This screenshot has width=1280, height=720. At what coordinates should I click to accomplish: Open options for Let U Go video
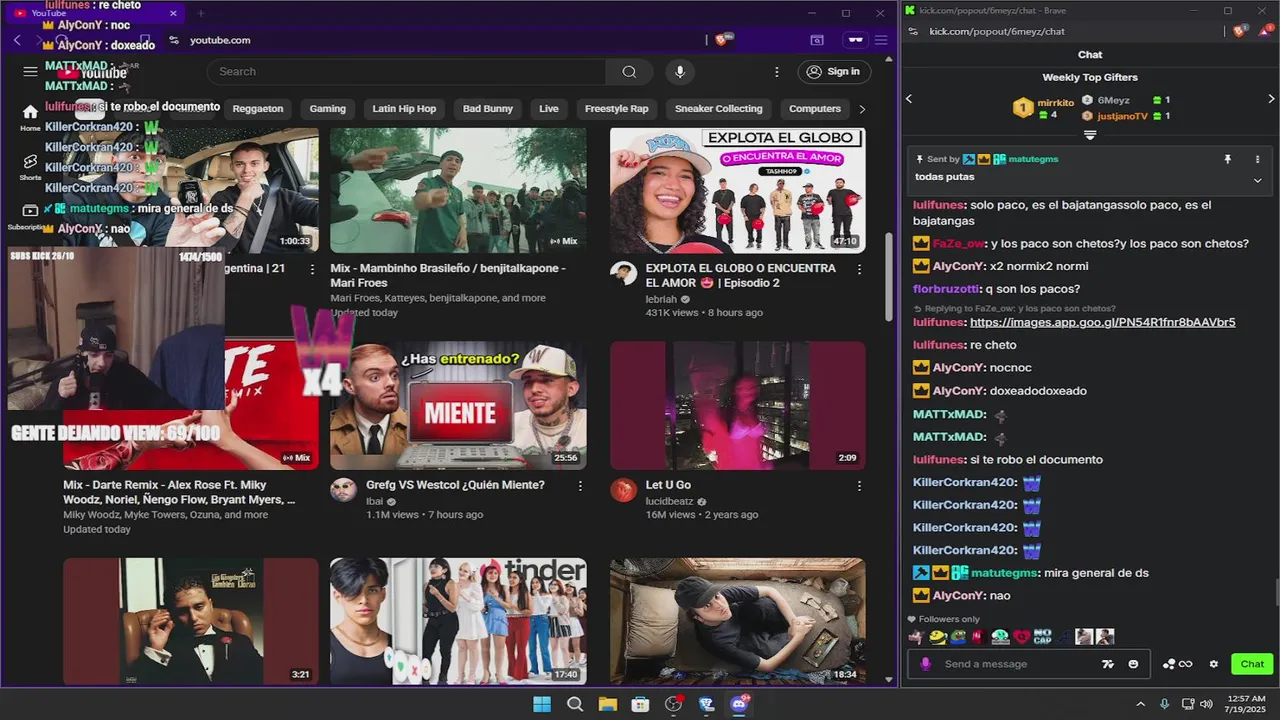[x=859, y=486]
